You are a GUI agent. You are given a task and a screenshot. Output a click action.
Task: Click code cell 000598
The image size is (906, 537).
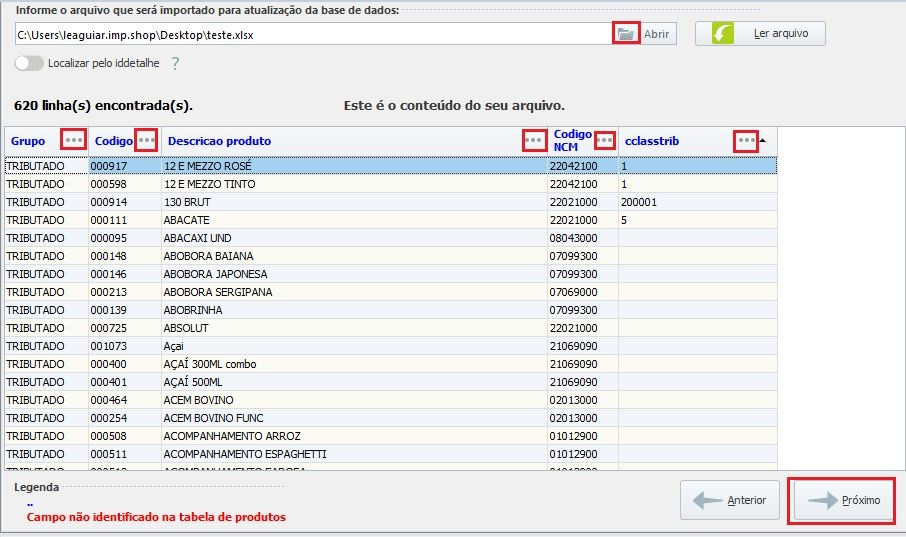pyautogui.click(x=125, y=184)
